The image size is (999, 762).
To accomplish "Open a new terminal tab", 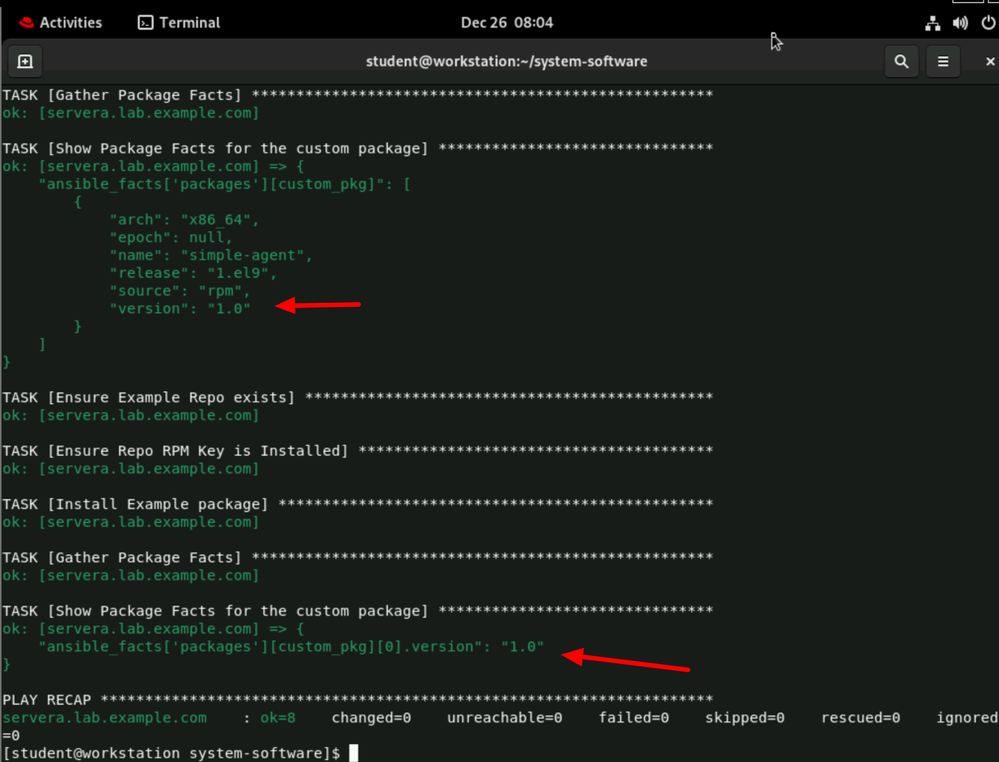I will coord(25,62).
